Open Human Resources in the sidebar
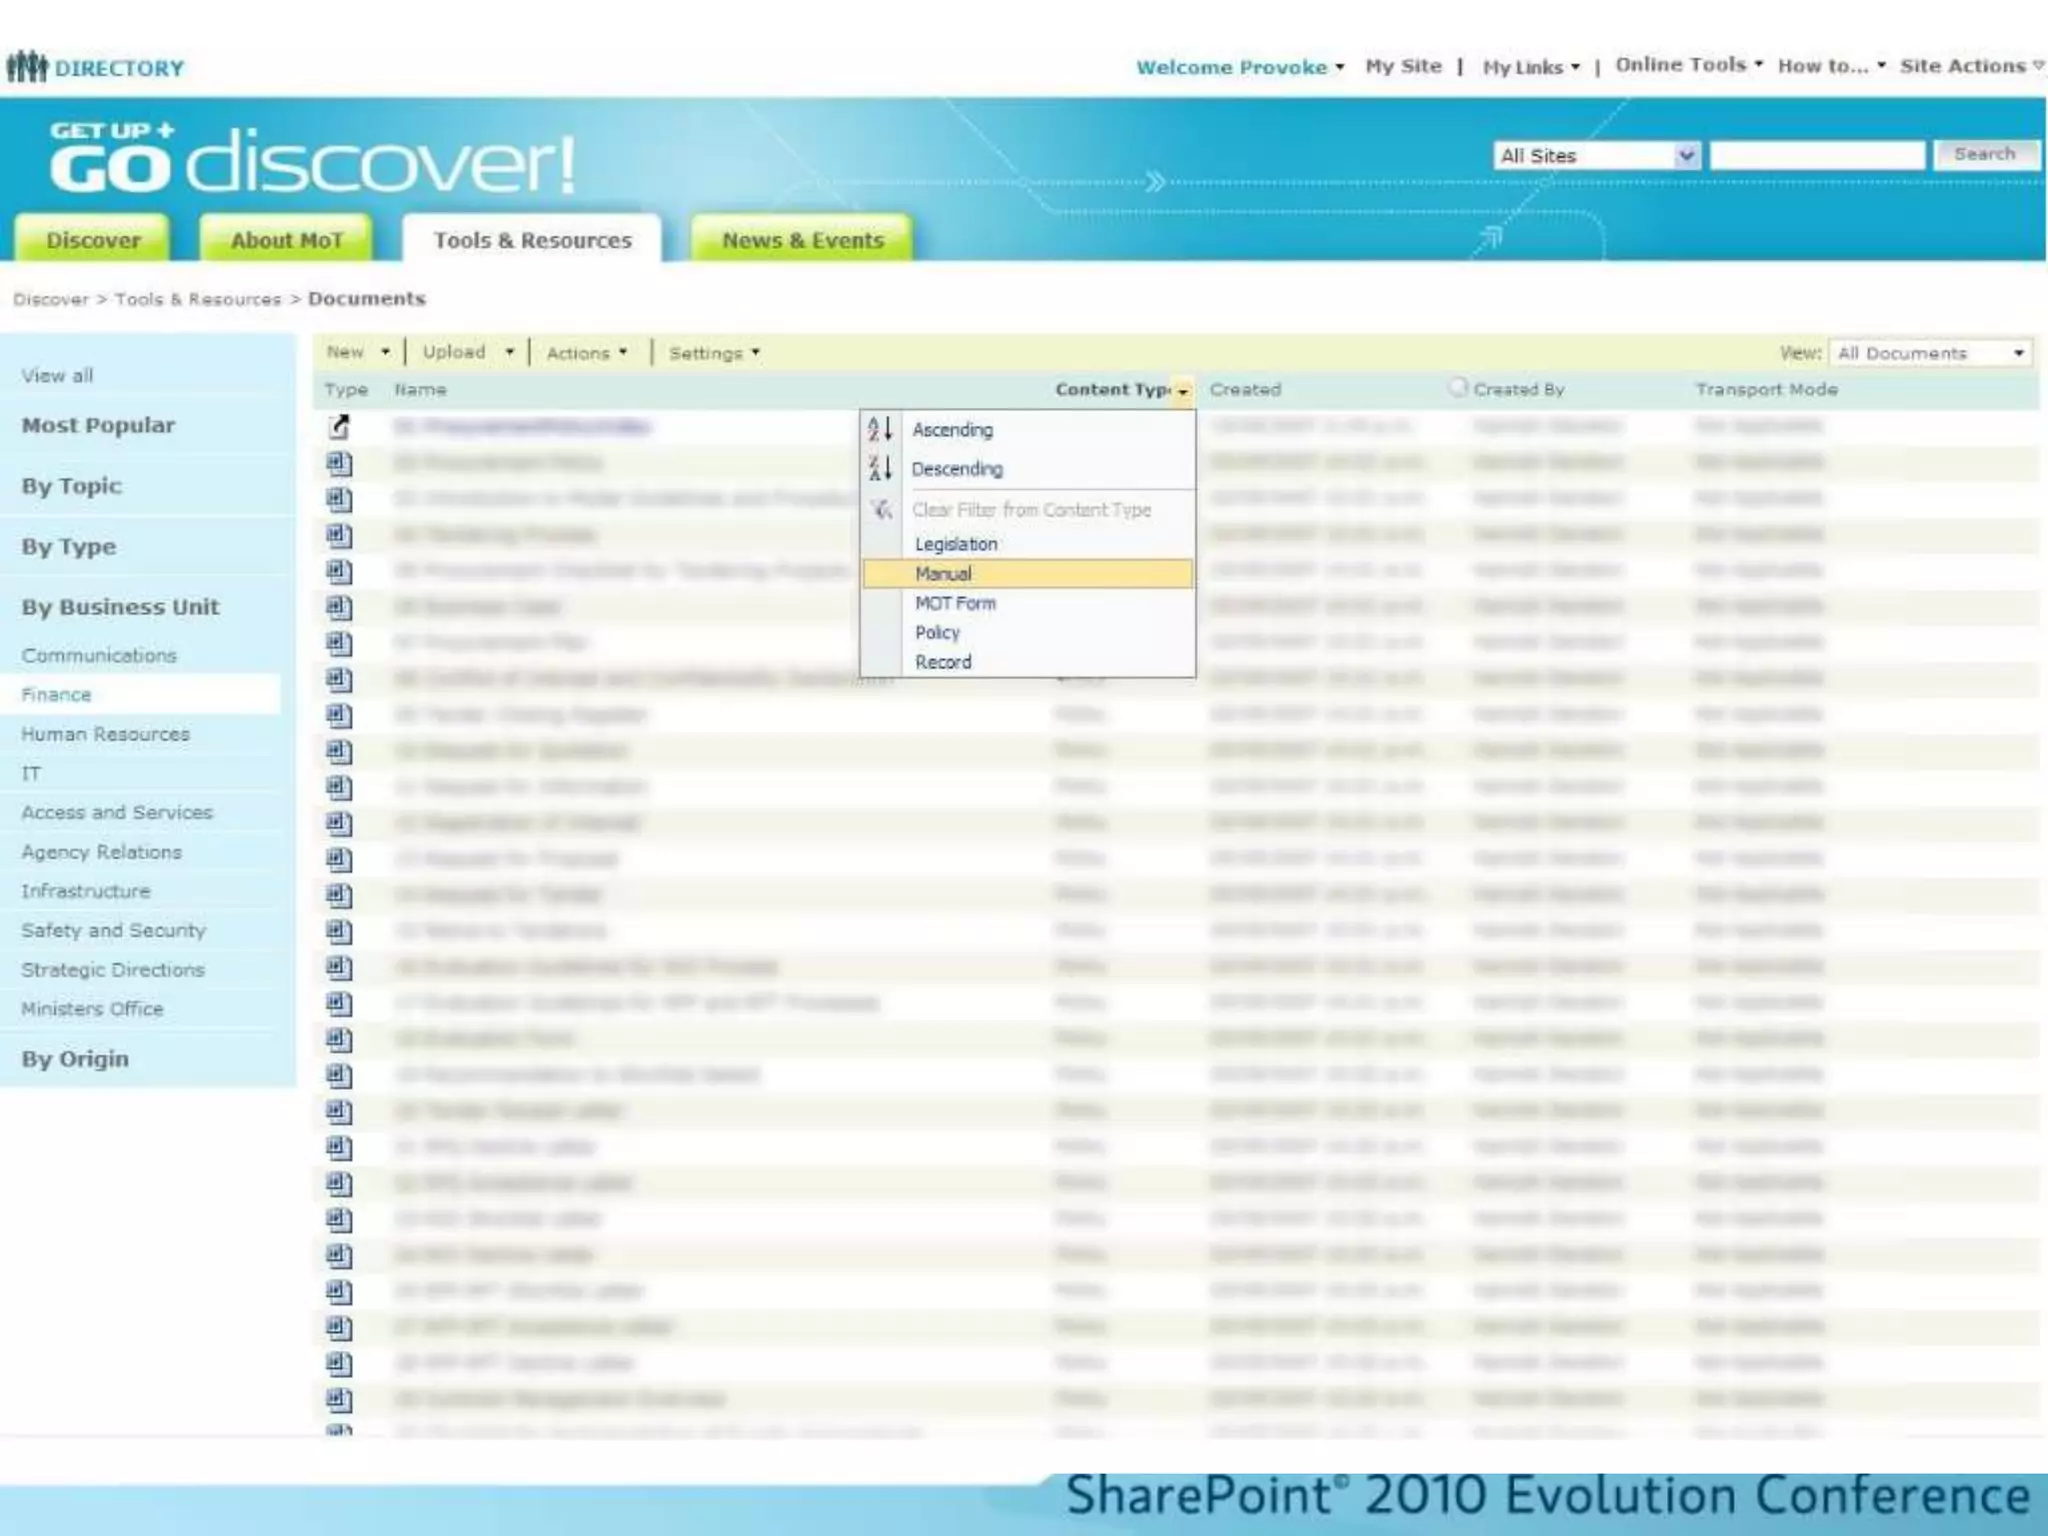The image size is (2048, 1536). click(105, 734)
